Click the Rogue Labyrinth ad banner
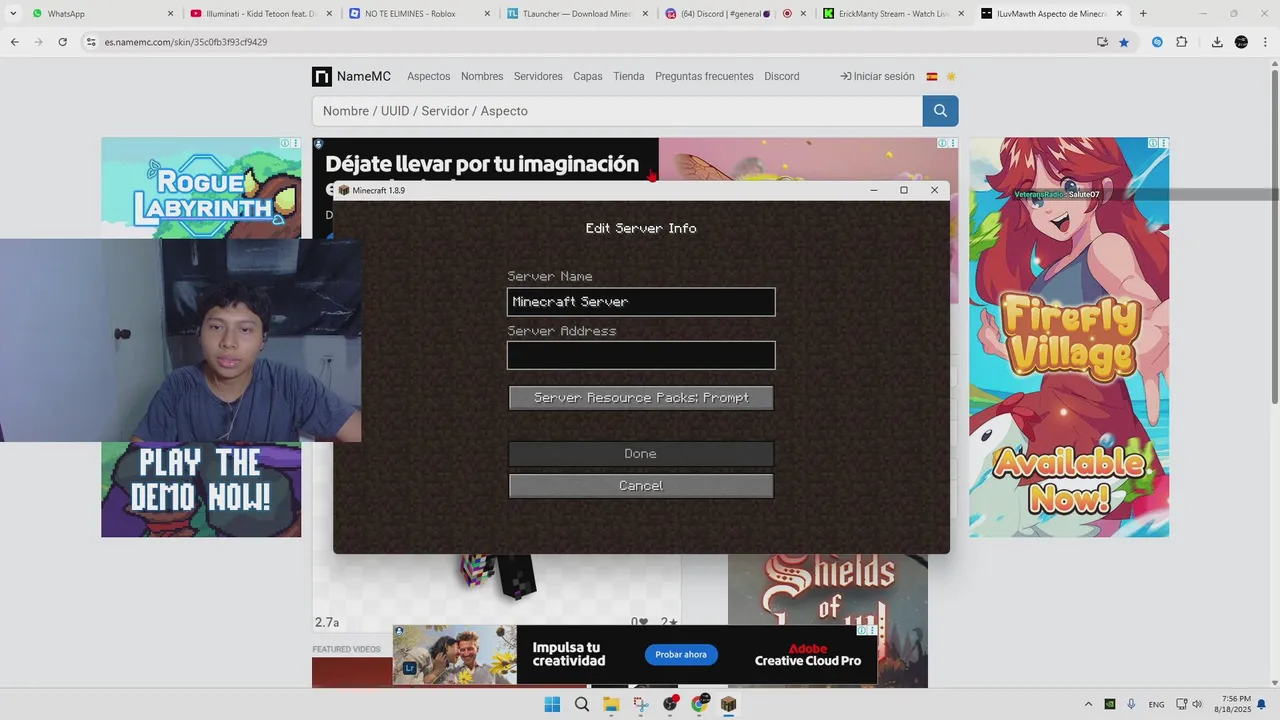Viewport: 1280px width, 720px height. [x=201, y=188]
